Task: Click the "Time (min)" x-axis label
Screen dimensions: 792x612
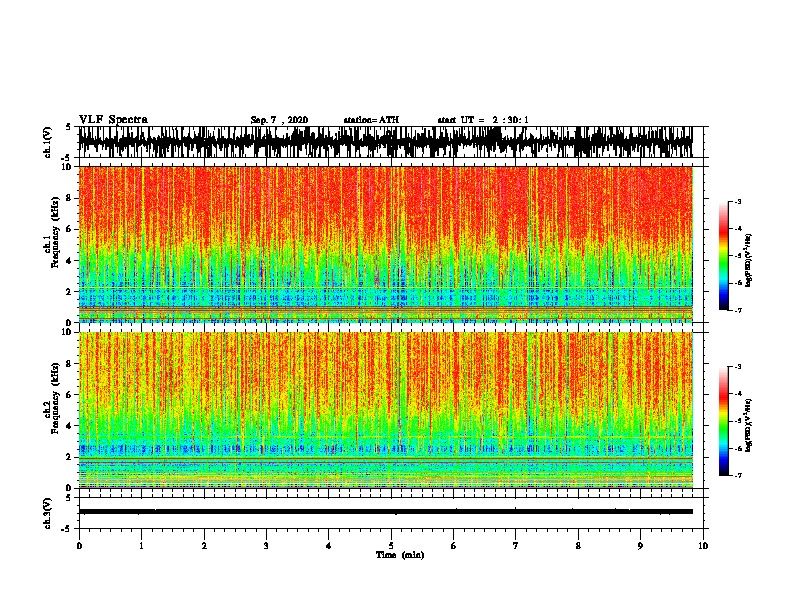Action: tap(400, 555)
